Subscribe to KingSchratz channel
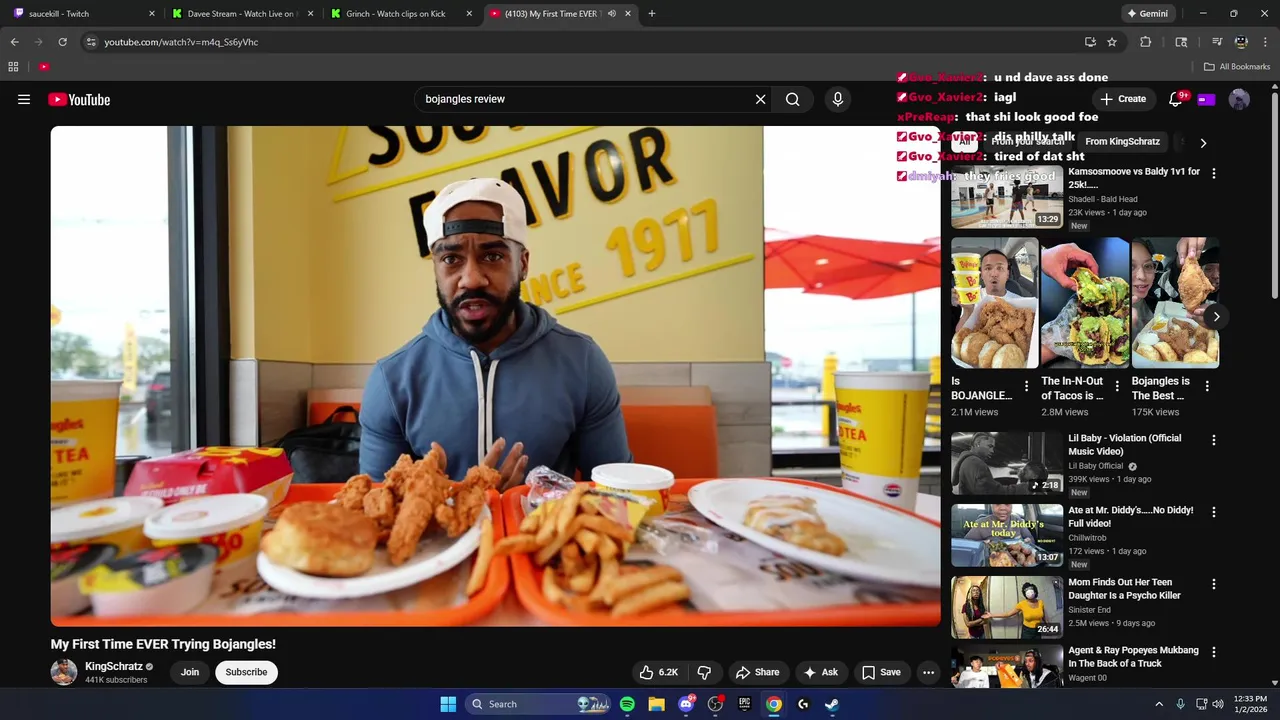Screen dimensions: 1280x720 point(246,672)
